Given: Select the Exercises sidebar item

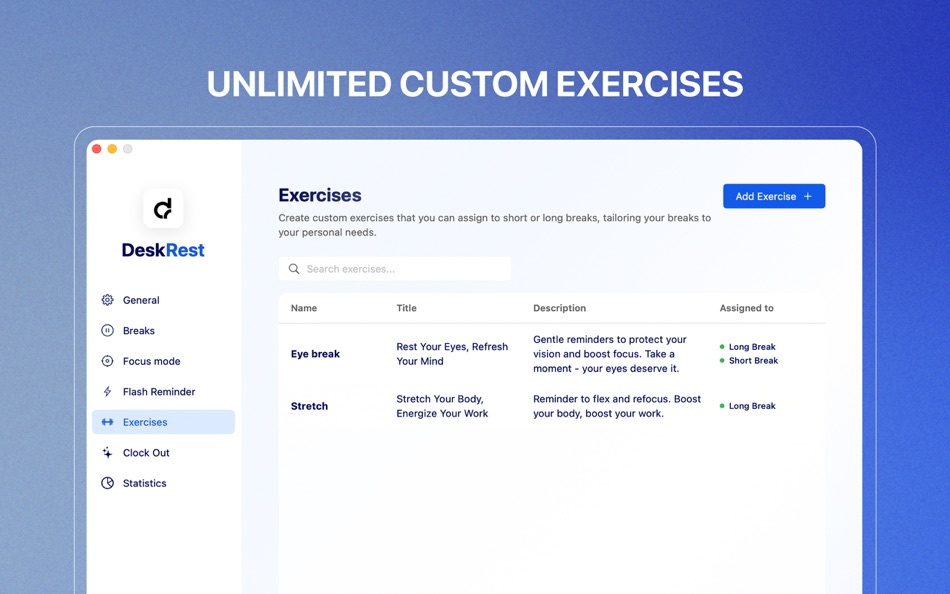Looking at the screenshot, I should (164, 422).
